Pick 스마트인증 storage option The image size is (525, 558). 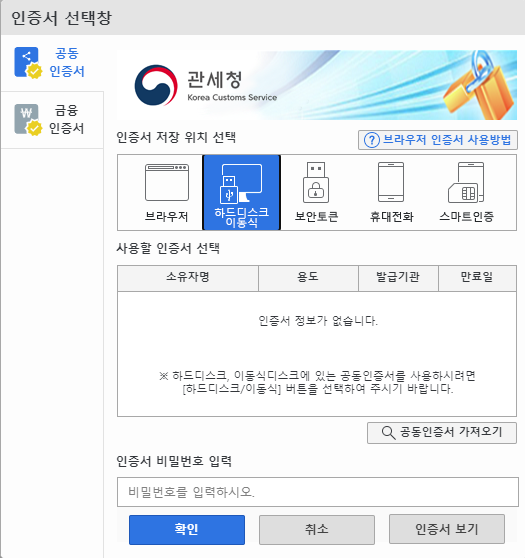pyautogui.click(x=467, y=193)
